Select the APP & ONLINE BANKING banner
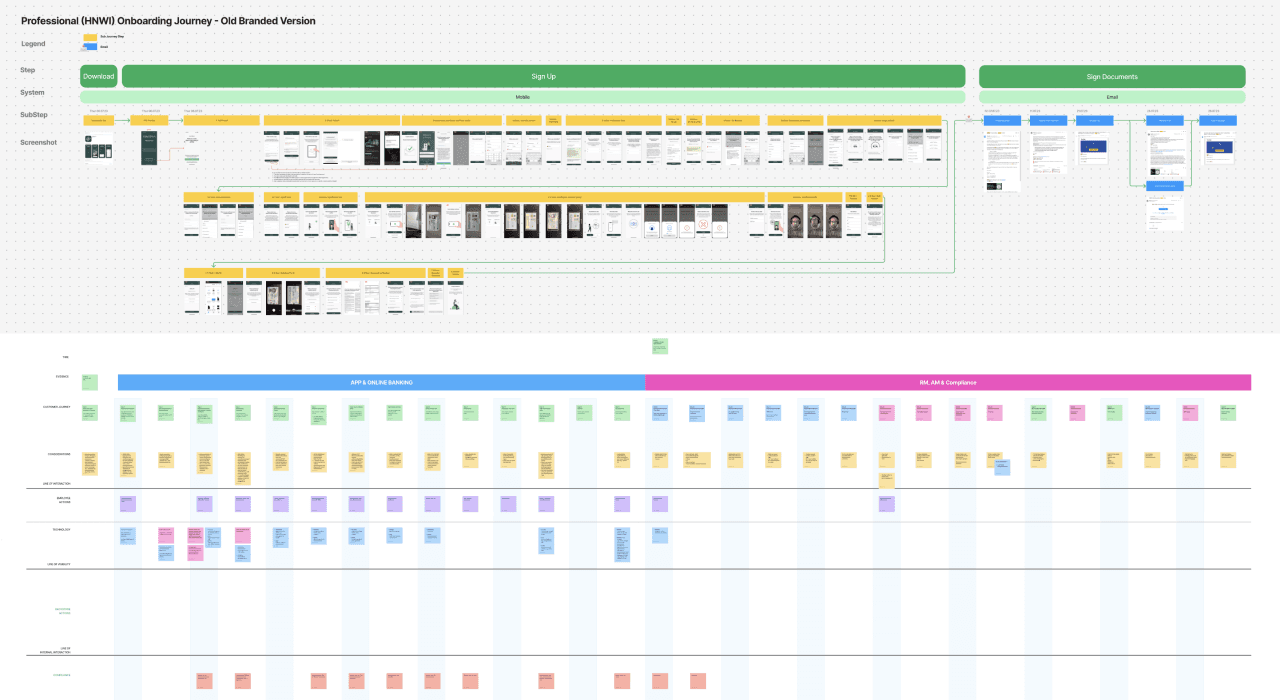This screenshot has width=1280, height=700. [x=382, y=382]
